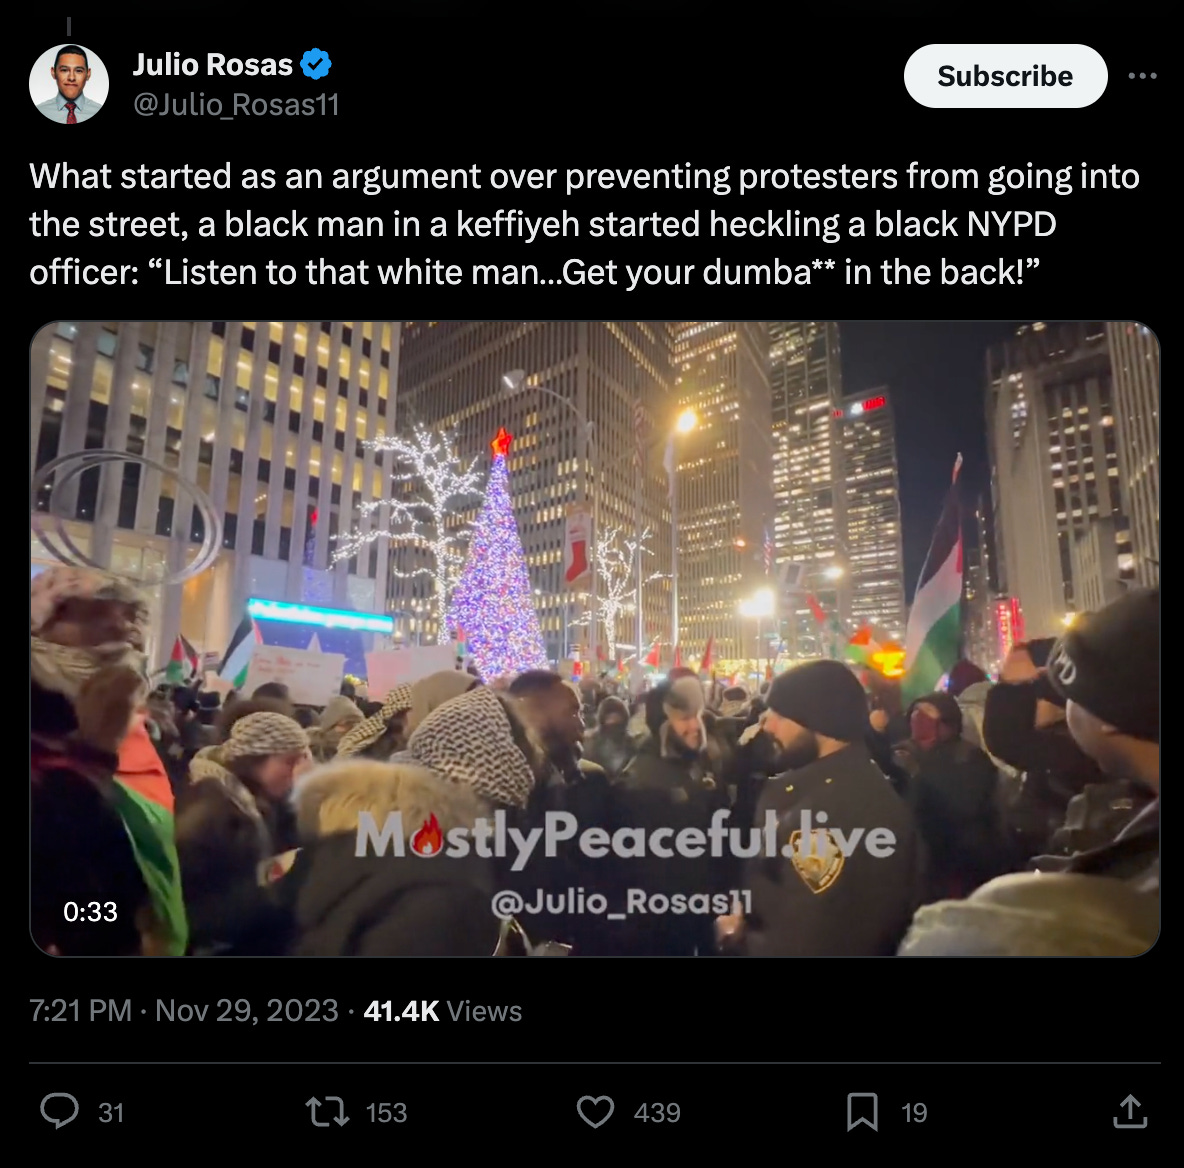Click the 153 reposts count
Viewport: 1184px width, 1168px height.
coord(386,1113)
